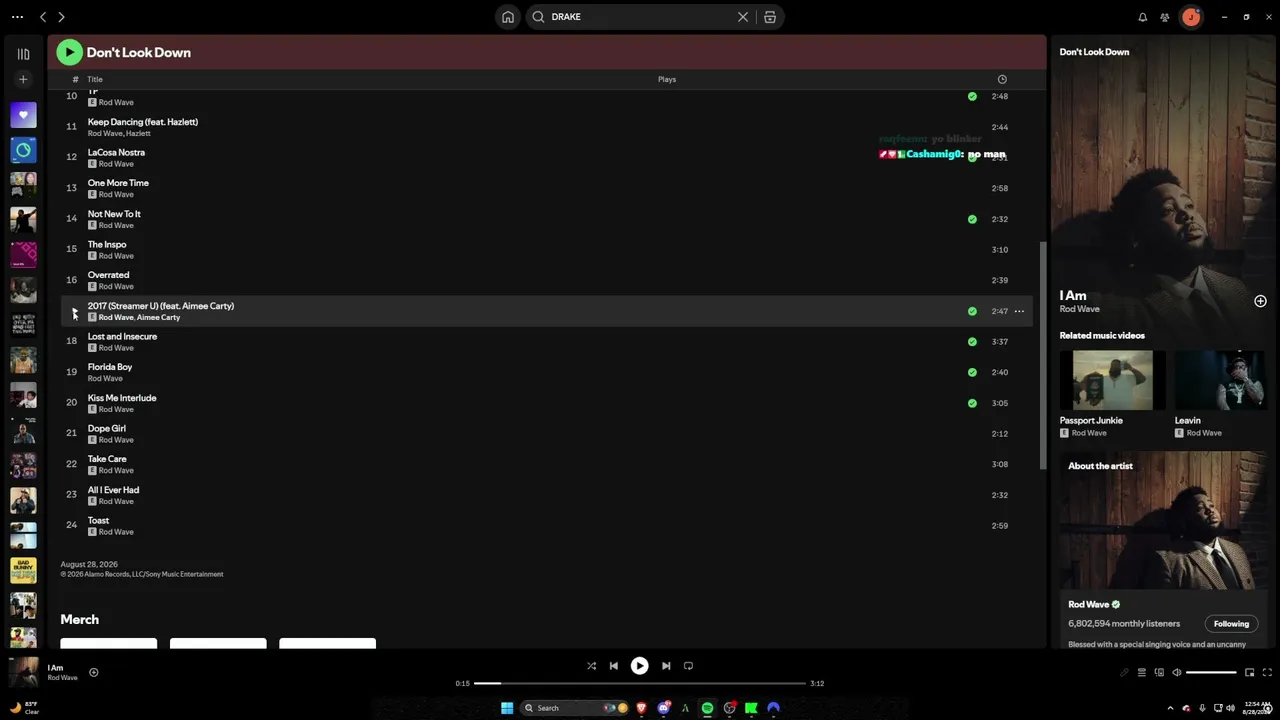Select the track The Inspo
1280x720 pixels.
coord(548,250)
